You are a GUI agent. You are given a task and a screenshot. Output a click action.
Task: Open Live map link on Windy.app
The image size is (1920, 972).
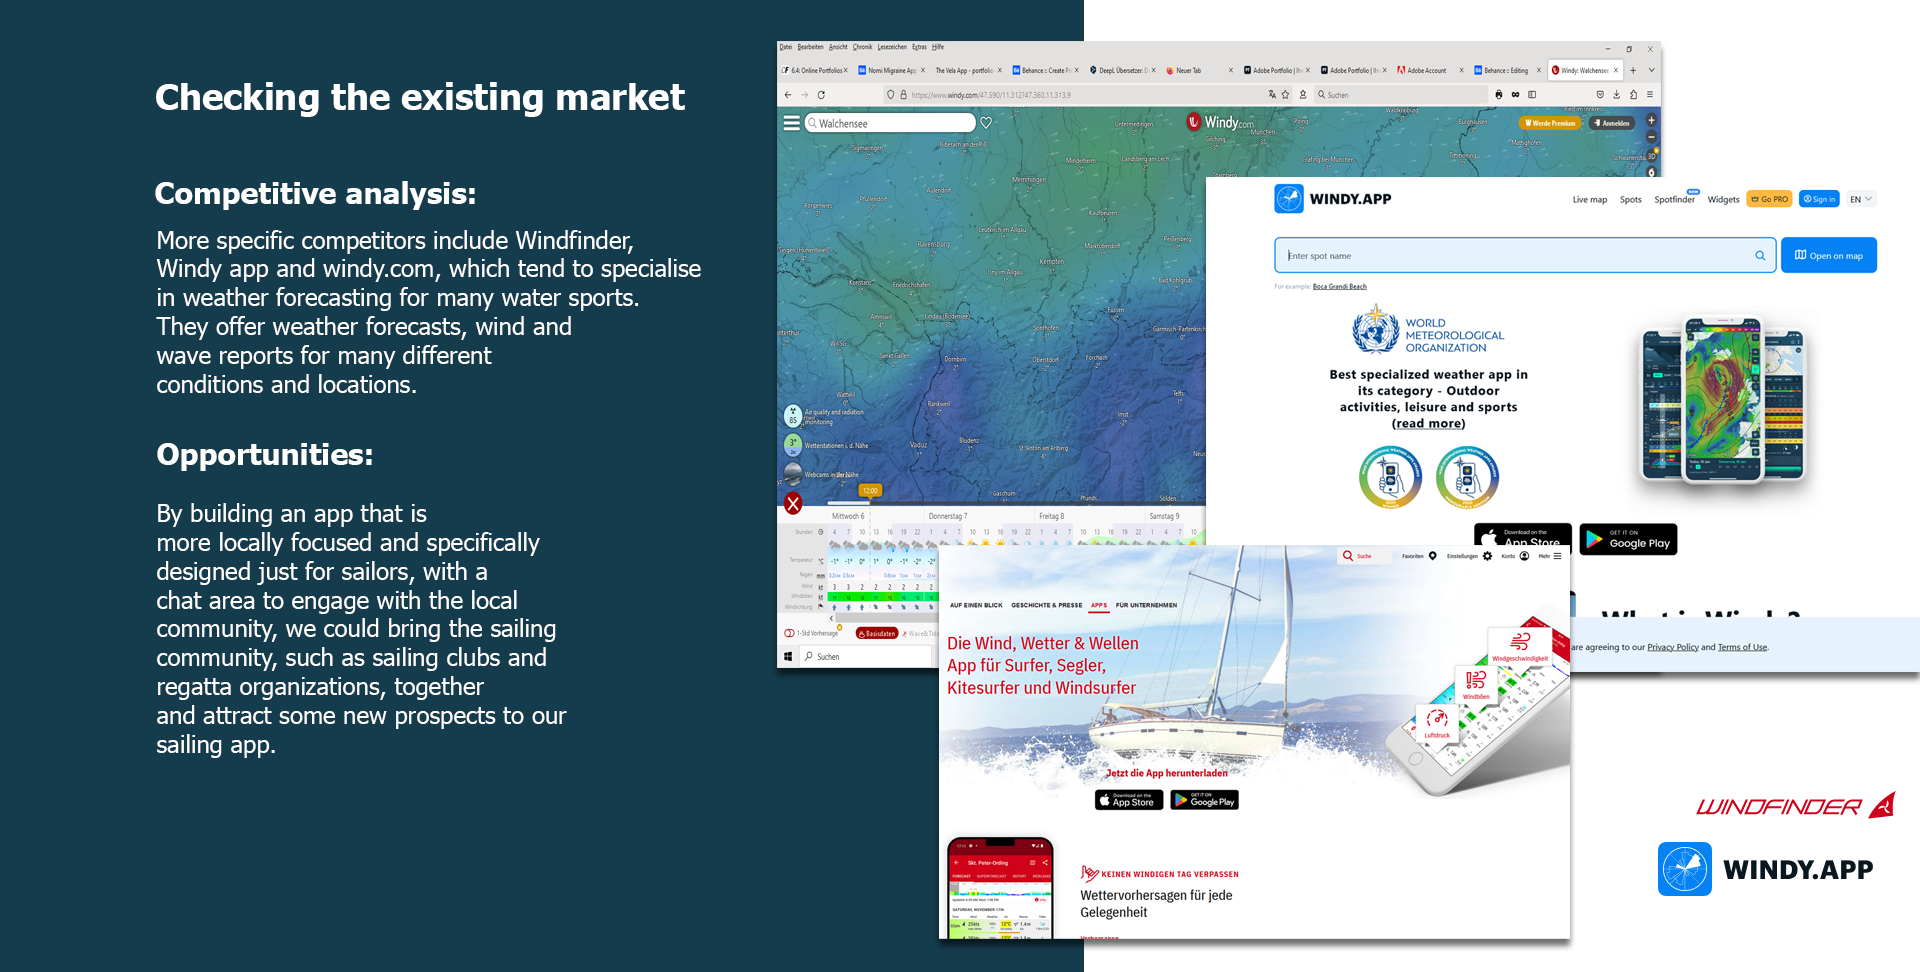click(1589, 200)
